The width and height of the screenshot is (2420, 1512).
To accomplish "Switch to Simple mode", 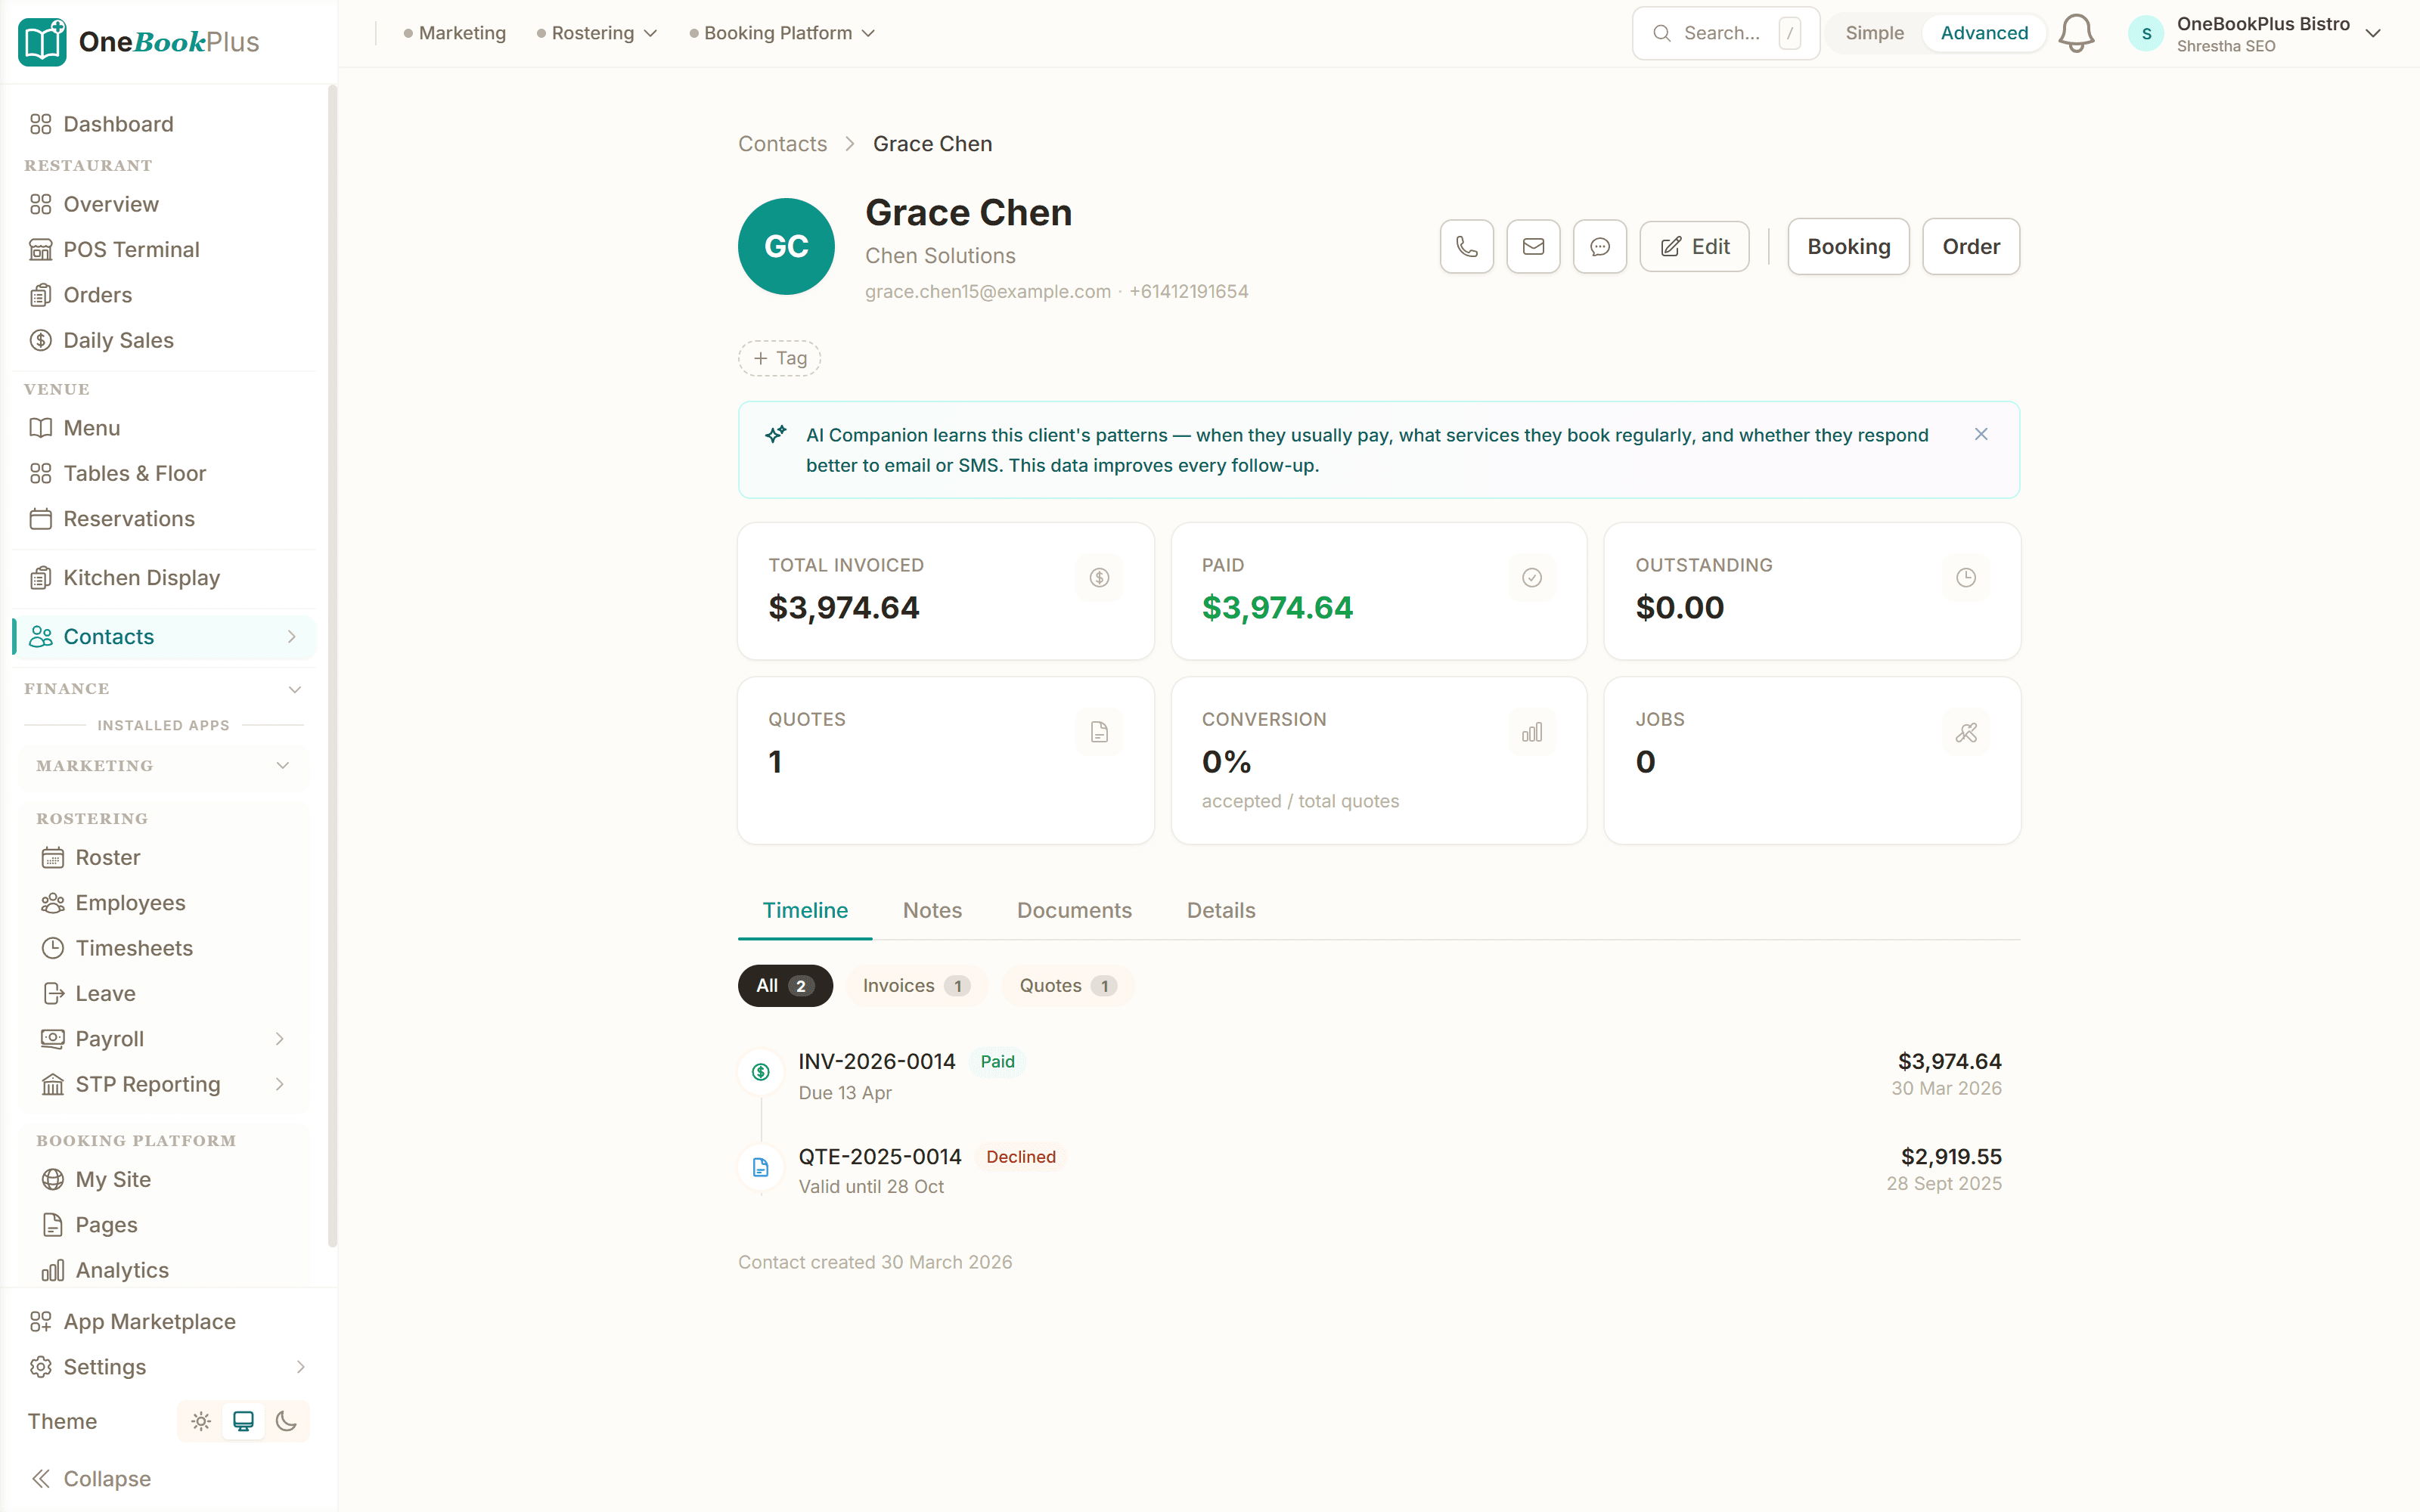I will tap(1874, 33).
